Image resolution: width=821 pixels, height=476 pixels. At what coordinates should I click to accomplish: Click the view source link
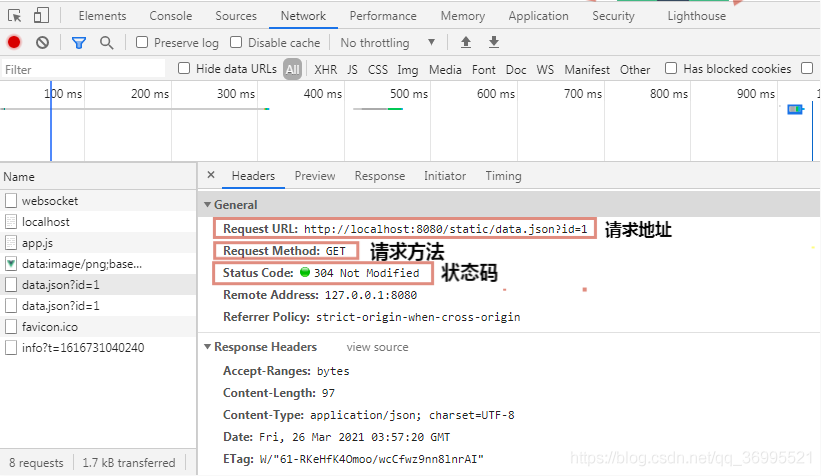(x=377, y=347)
